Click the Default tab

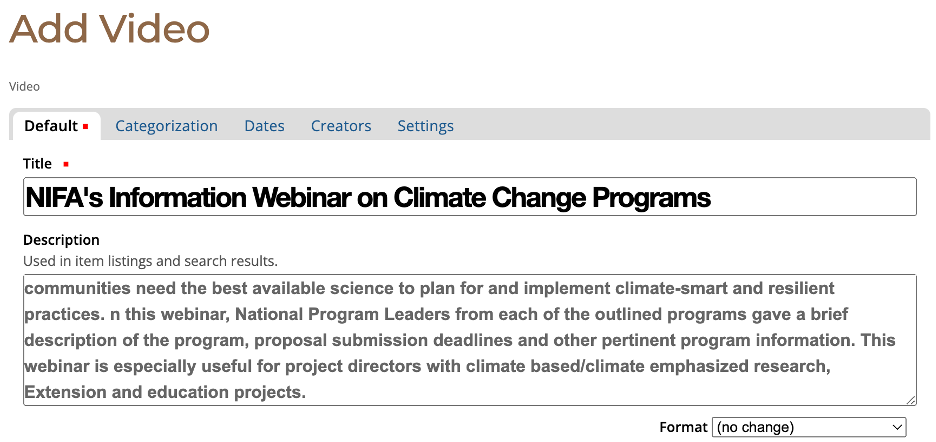coord(51,126)
